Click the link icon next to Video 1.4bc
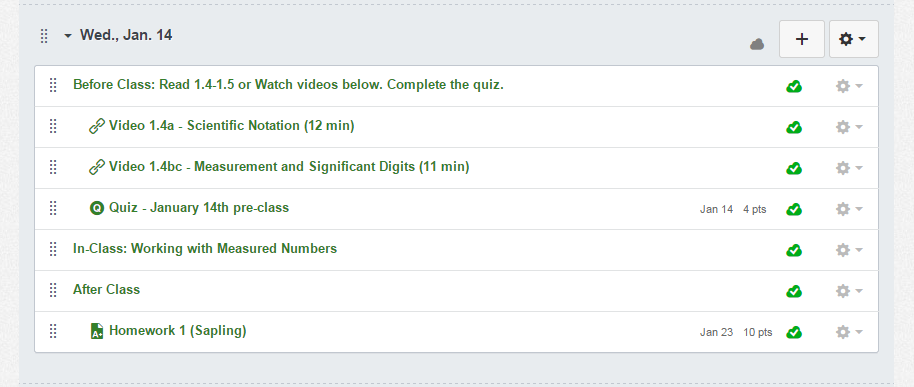 97,167
